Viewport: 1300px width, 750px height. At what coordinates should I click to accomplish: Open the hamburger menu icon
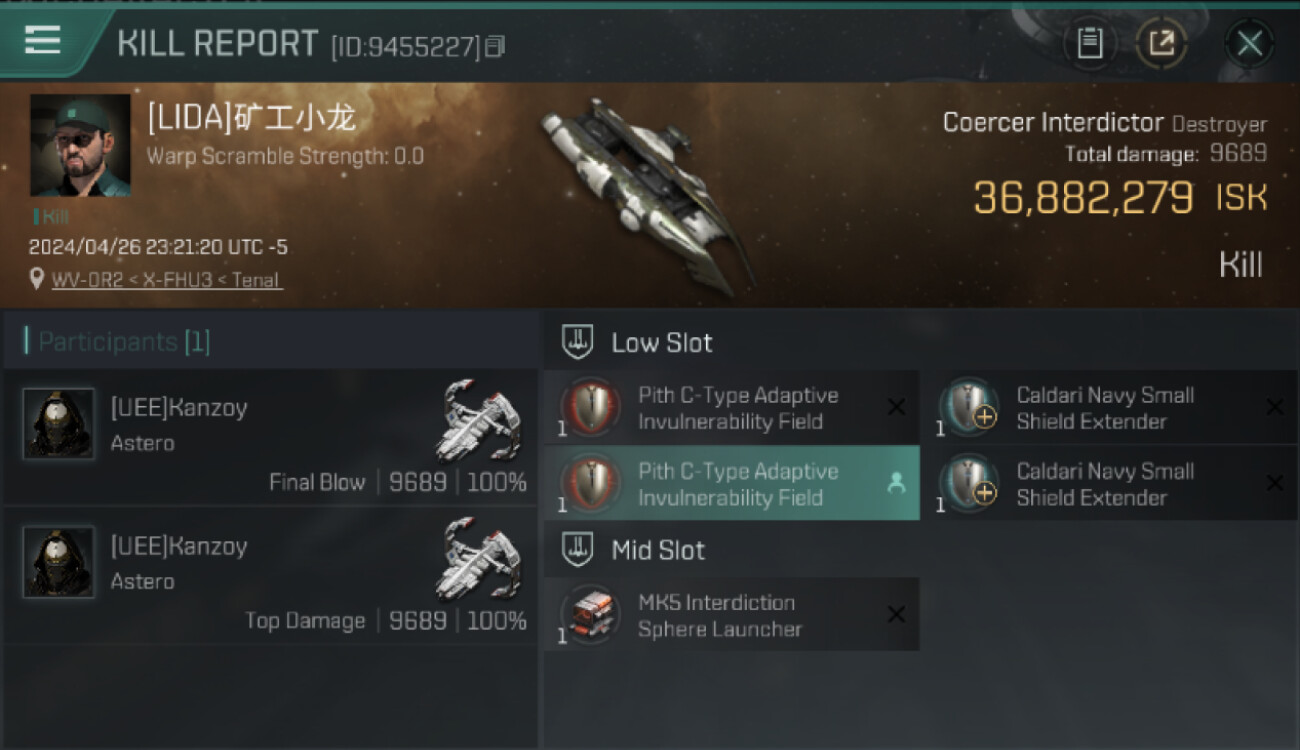[42, 40]
